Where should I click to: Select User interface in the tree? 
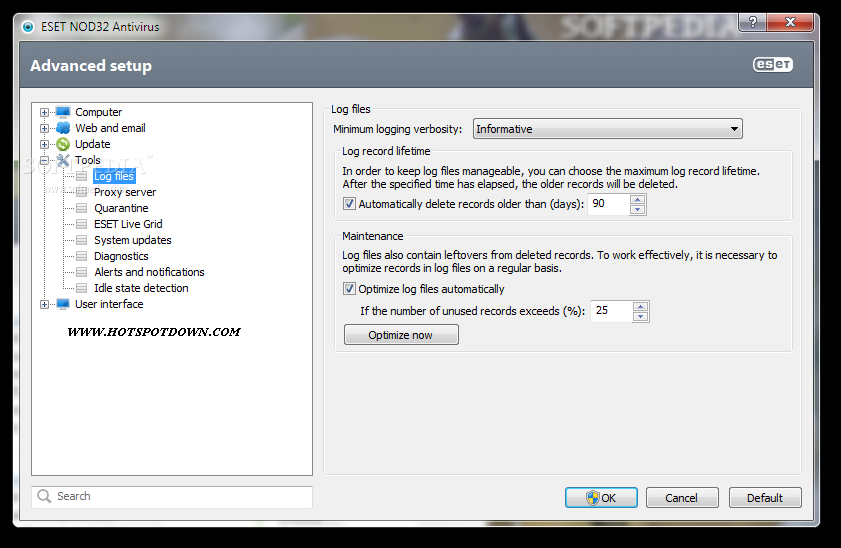coord(109,304)
